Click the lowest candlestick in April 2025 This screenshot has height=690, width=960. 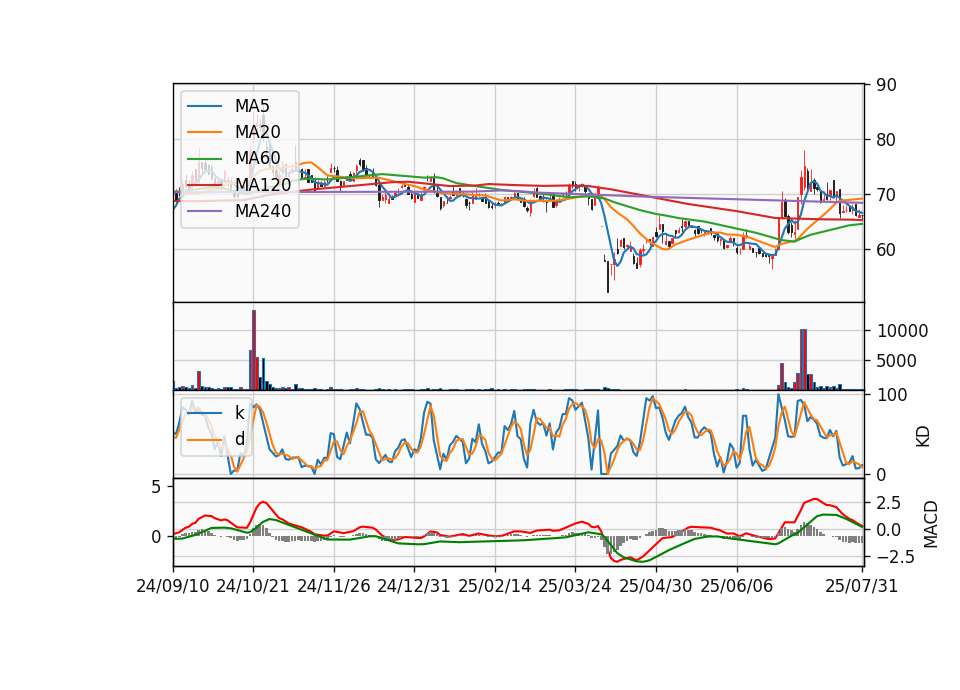(608, 276)
